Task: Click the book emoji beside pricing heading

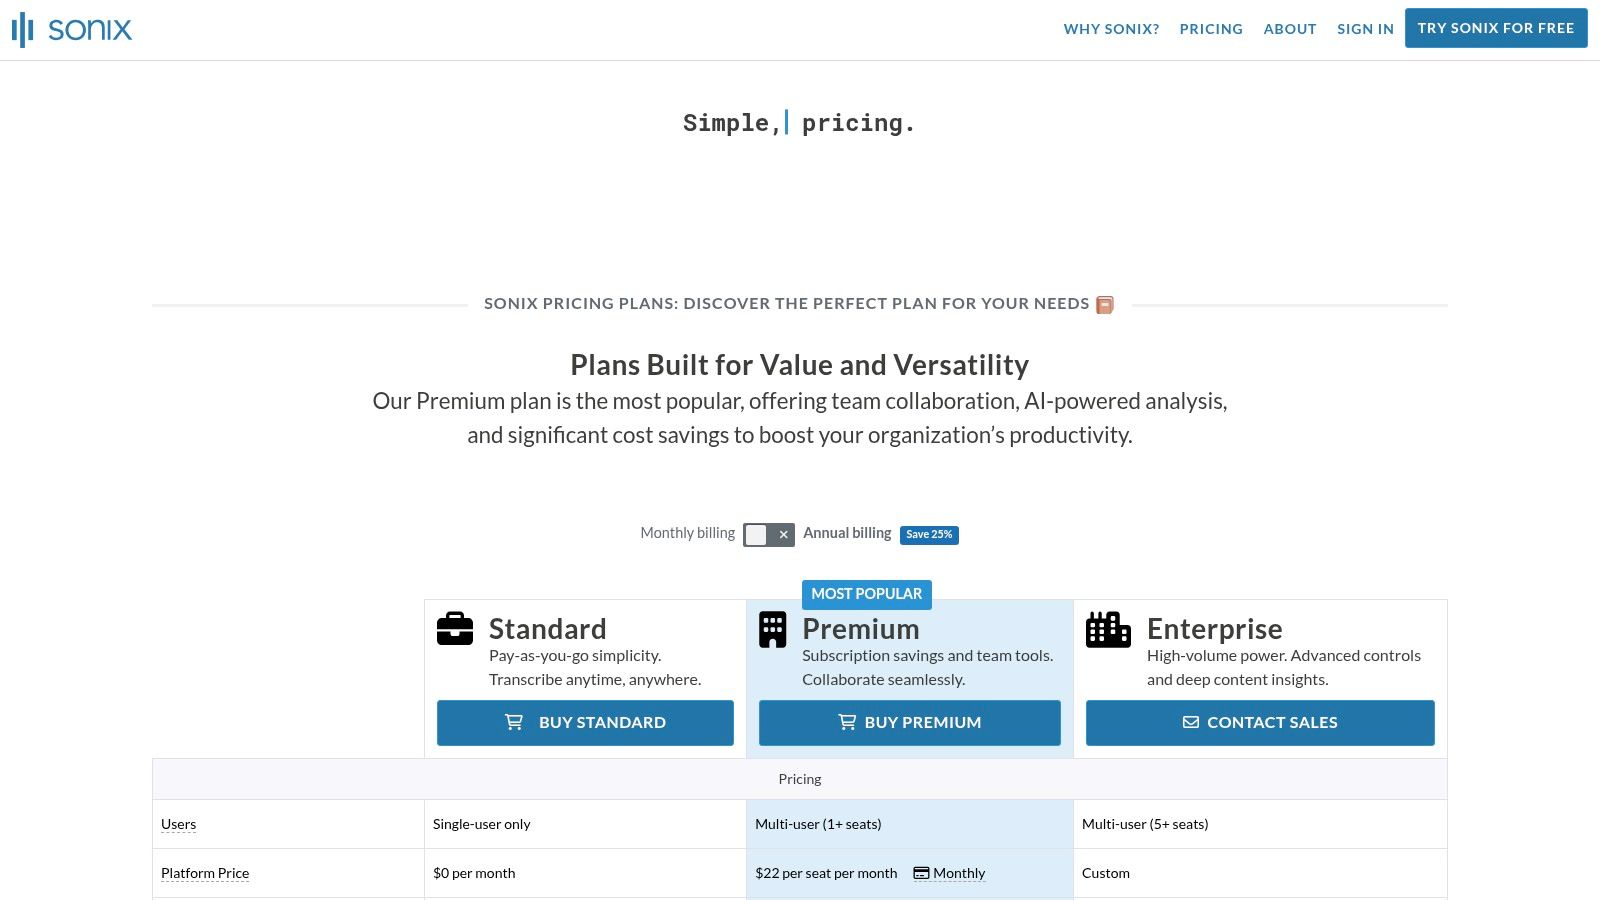Action: (x=1105, y=305)
